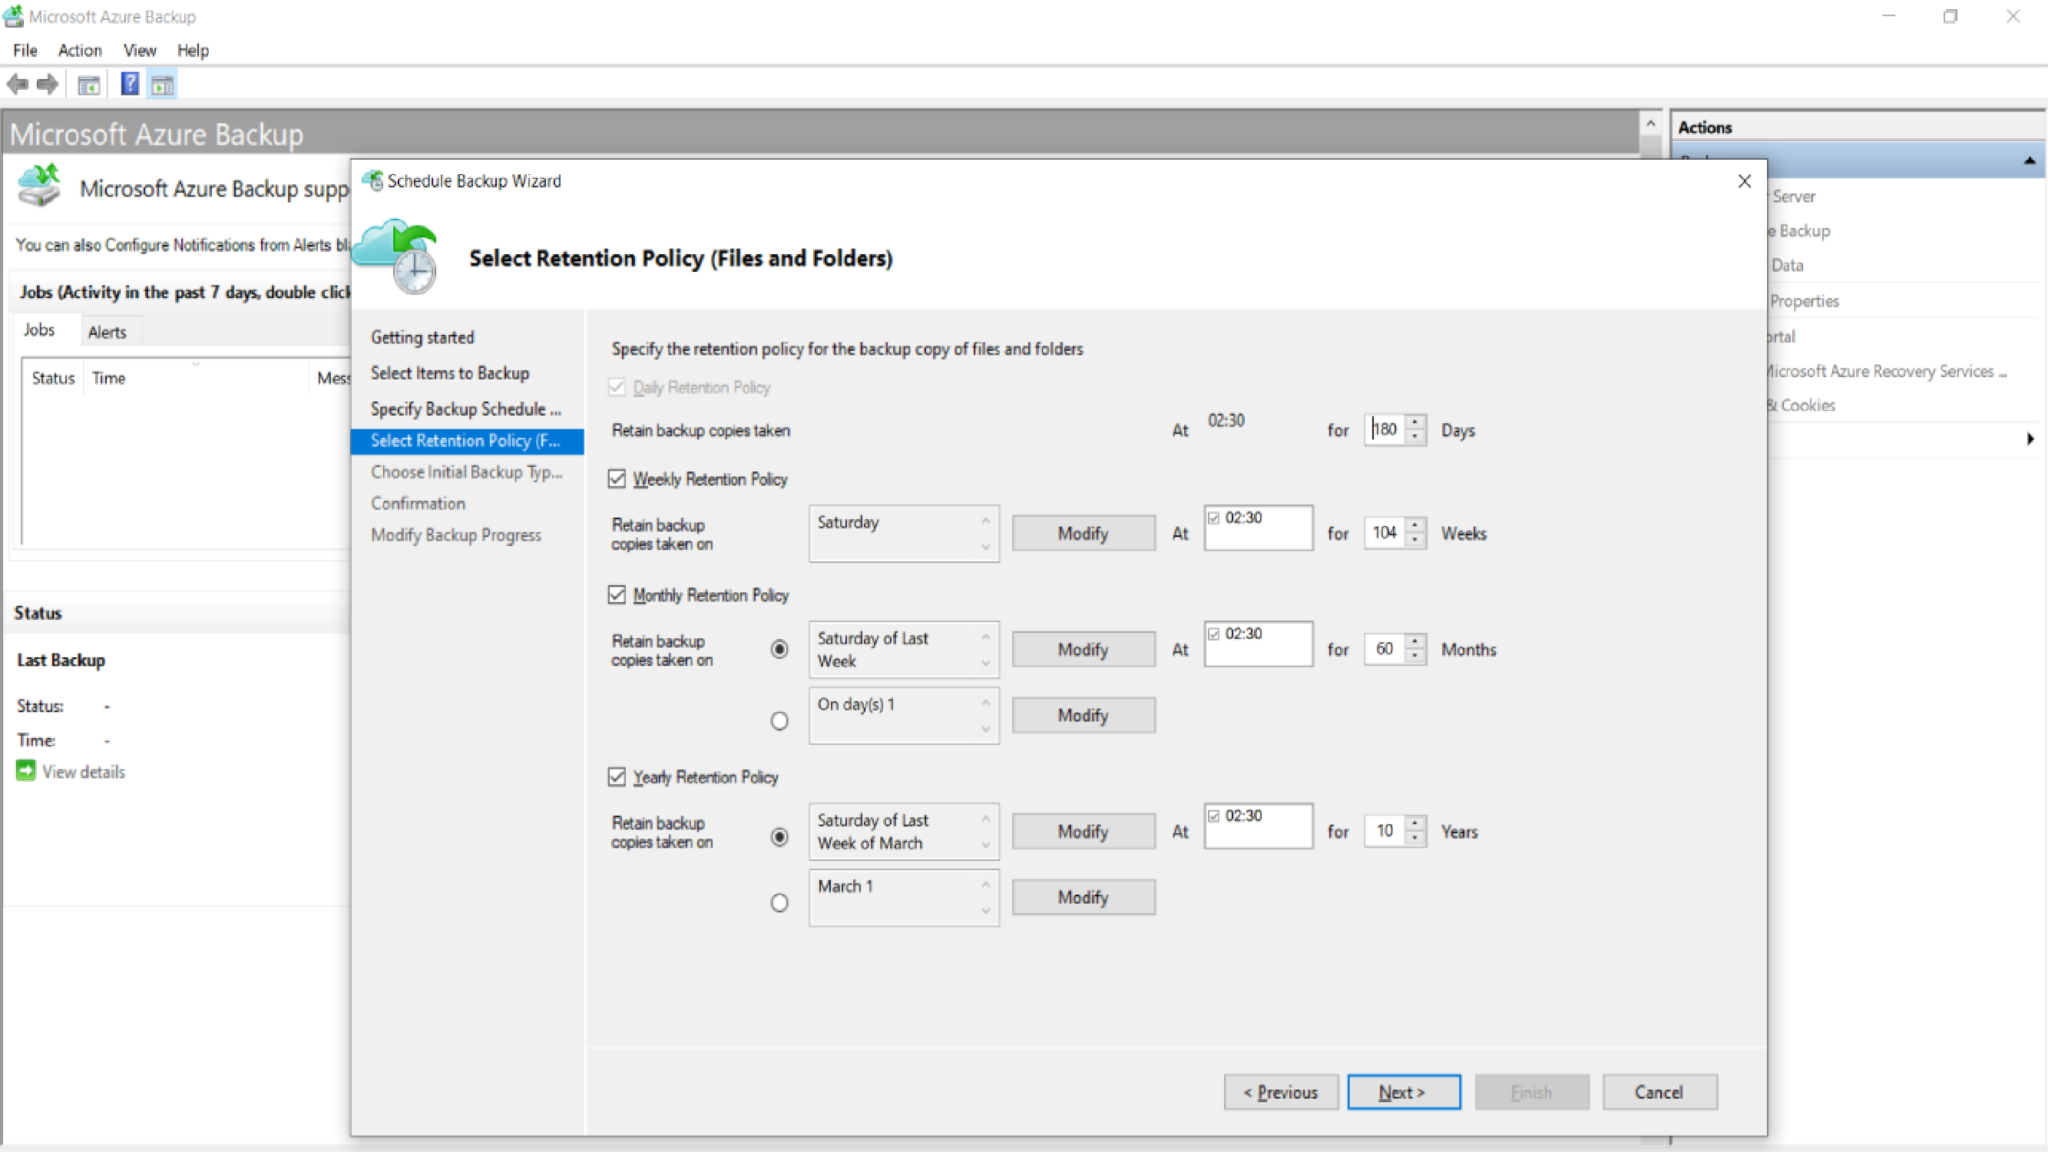The width and height of the screenshot is (2048, 1152).
Task: Open Help via the question mark icon
Action: [130, 84]
